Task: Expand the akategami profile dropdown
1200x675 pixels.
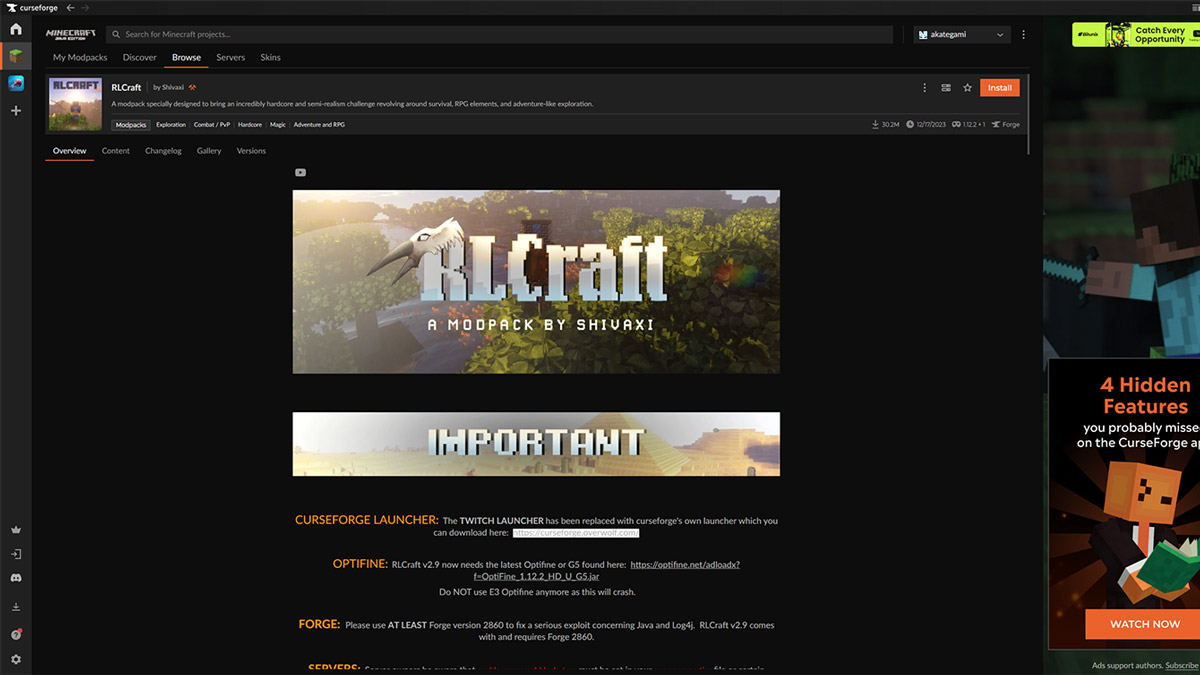Action: point(960,34)
